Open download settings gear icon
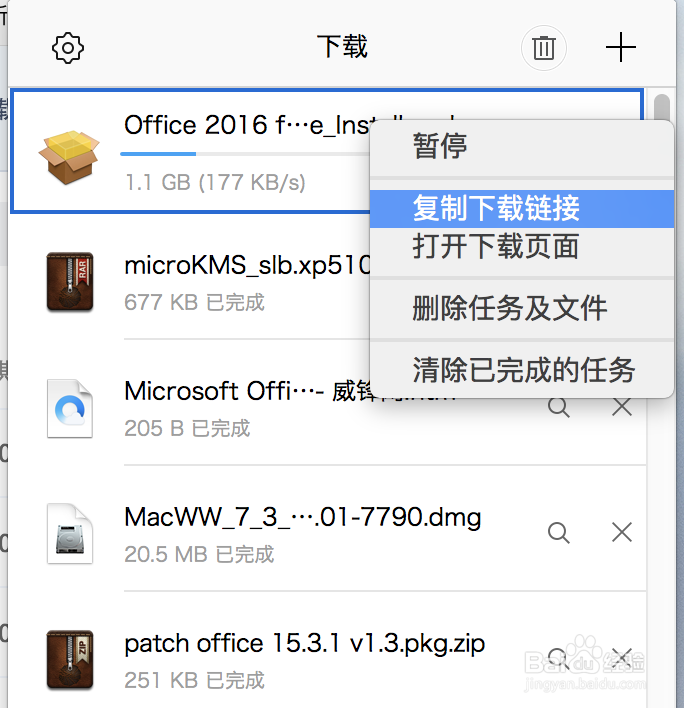This screenshot has width=684, height=708. pos(68,47)
